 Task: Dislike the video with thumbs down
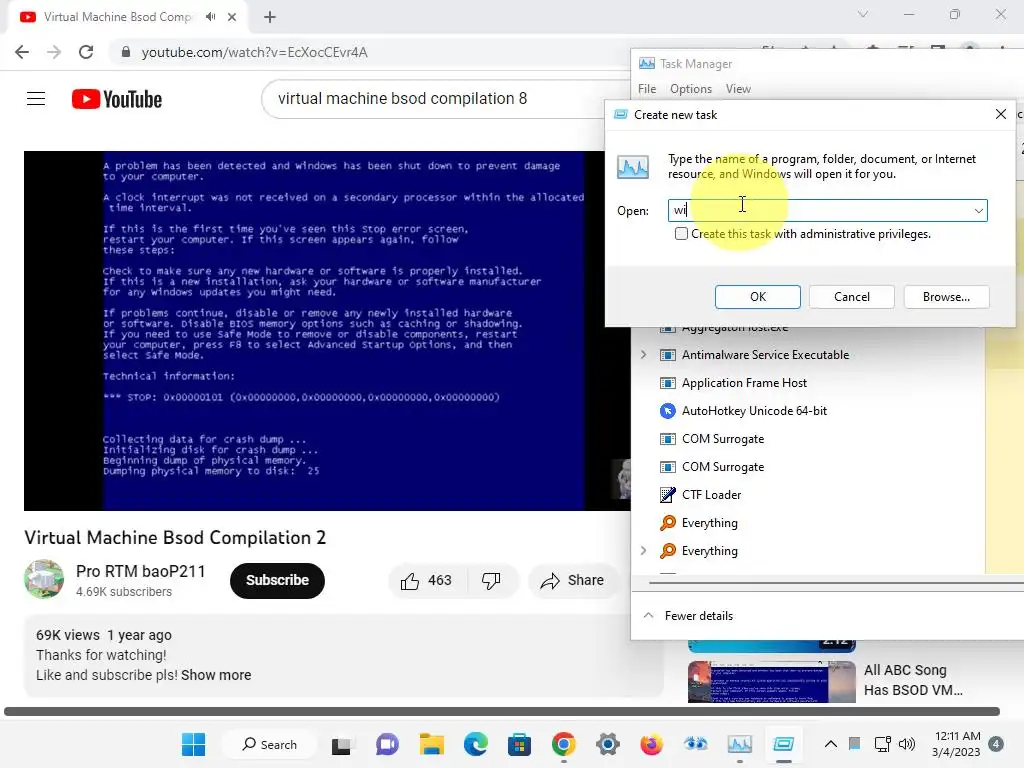pyautogui.click(x=491, y=581)
